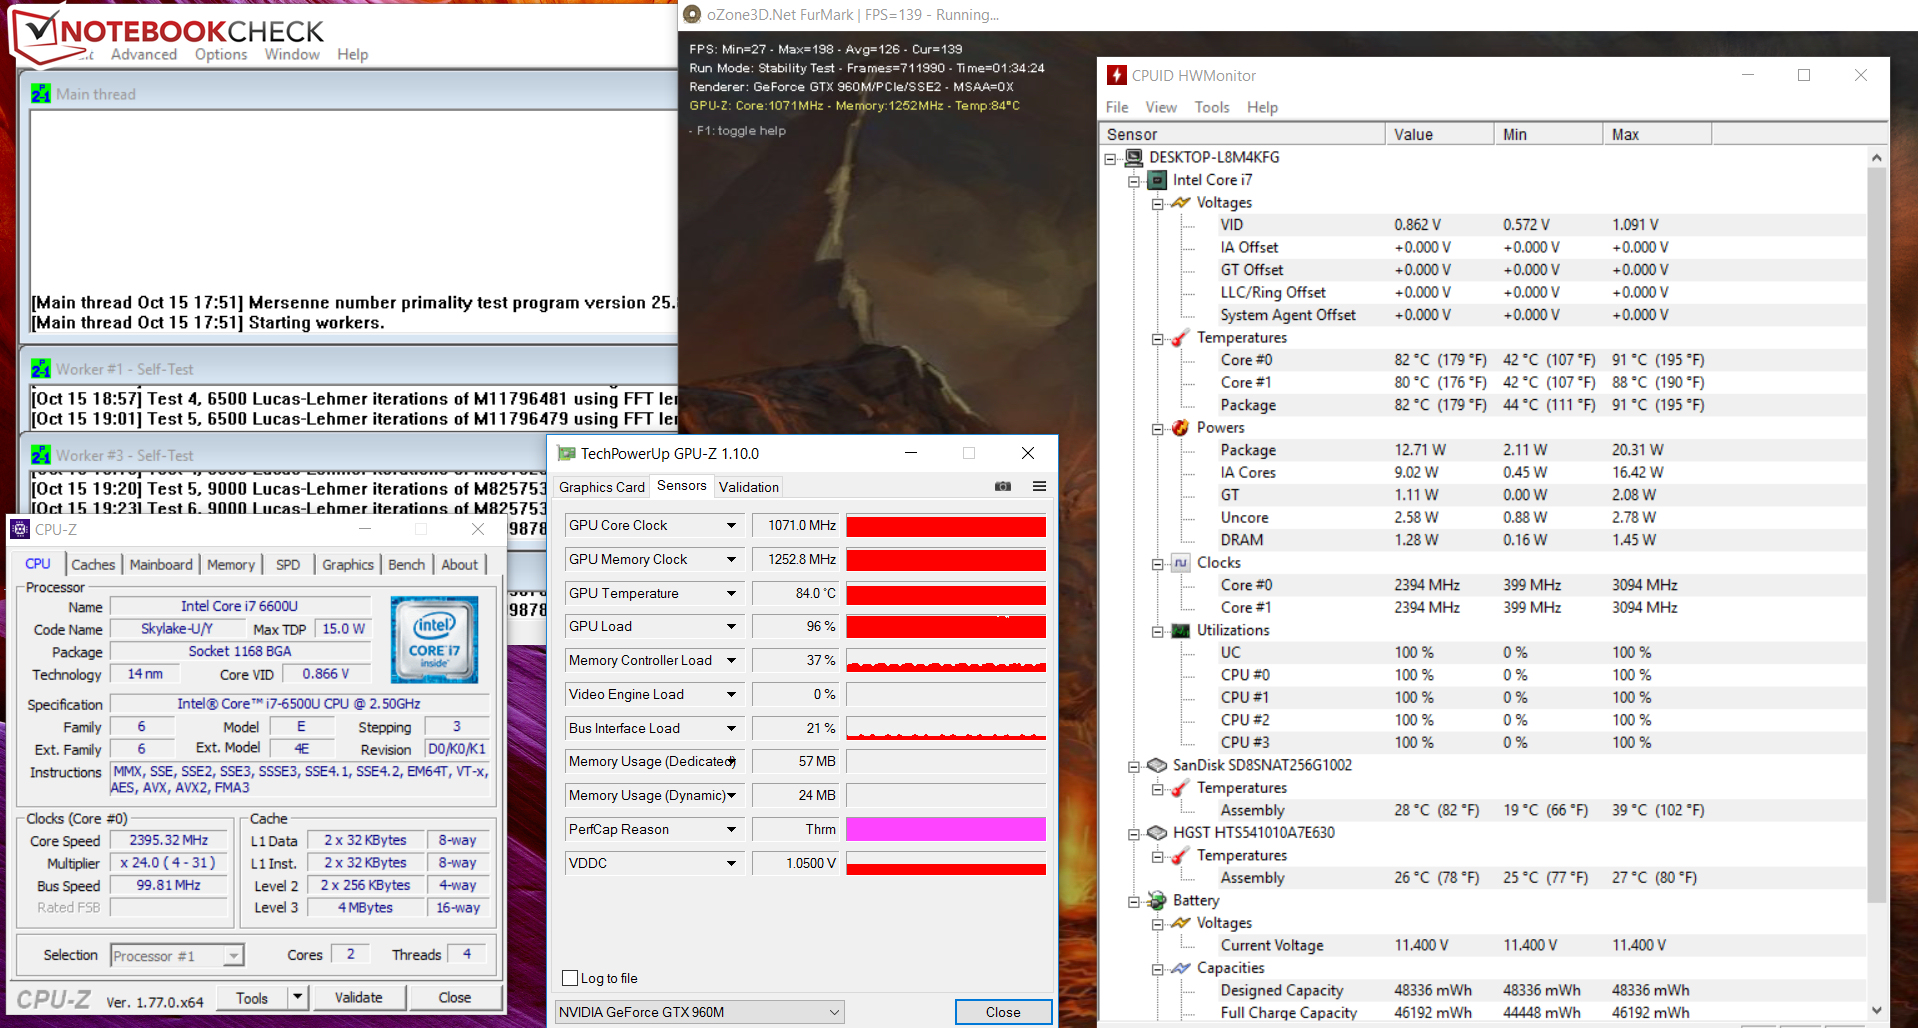
Task: Click the HWMonitor red app icon
Action: coord(1116,75)
